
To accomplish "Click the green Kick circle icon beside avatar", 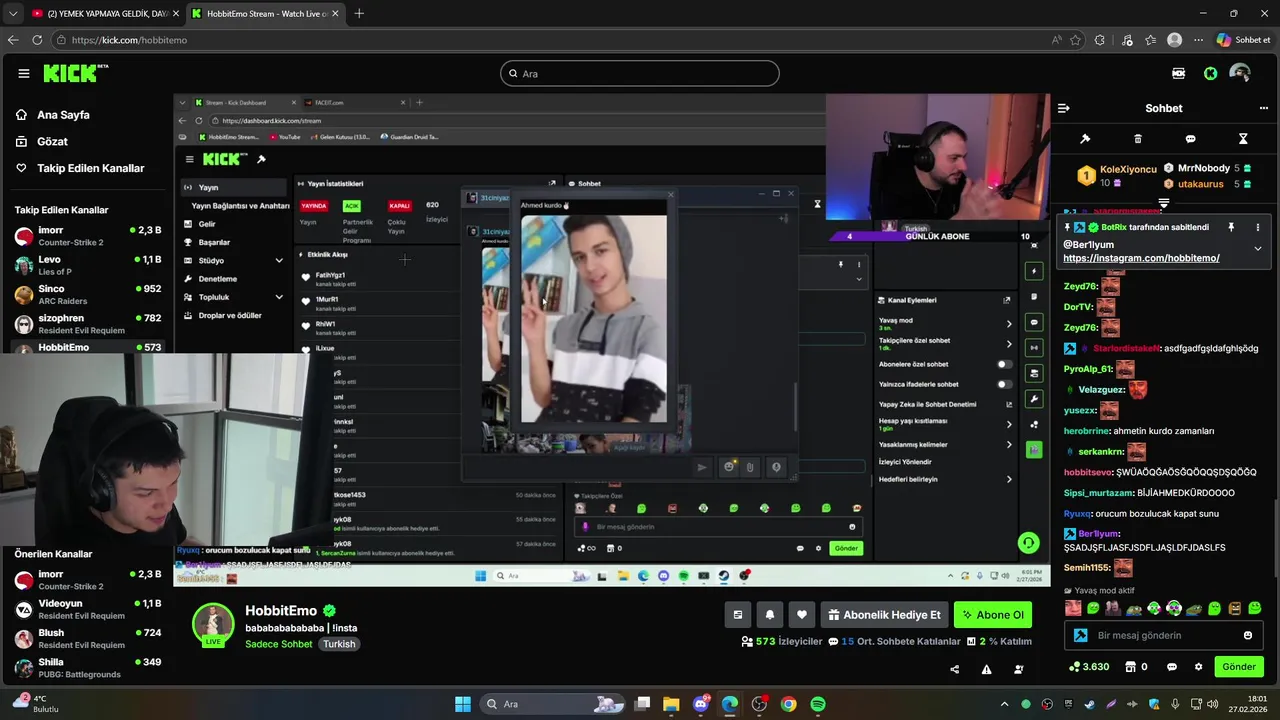I will (1210, 73).
